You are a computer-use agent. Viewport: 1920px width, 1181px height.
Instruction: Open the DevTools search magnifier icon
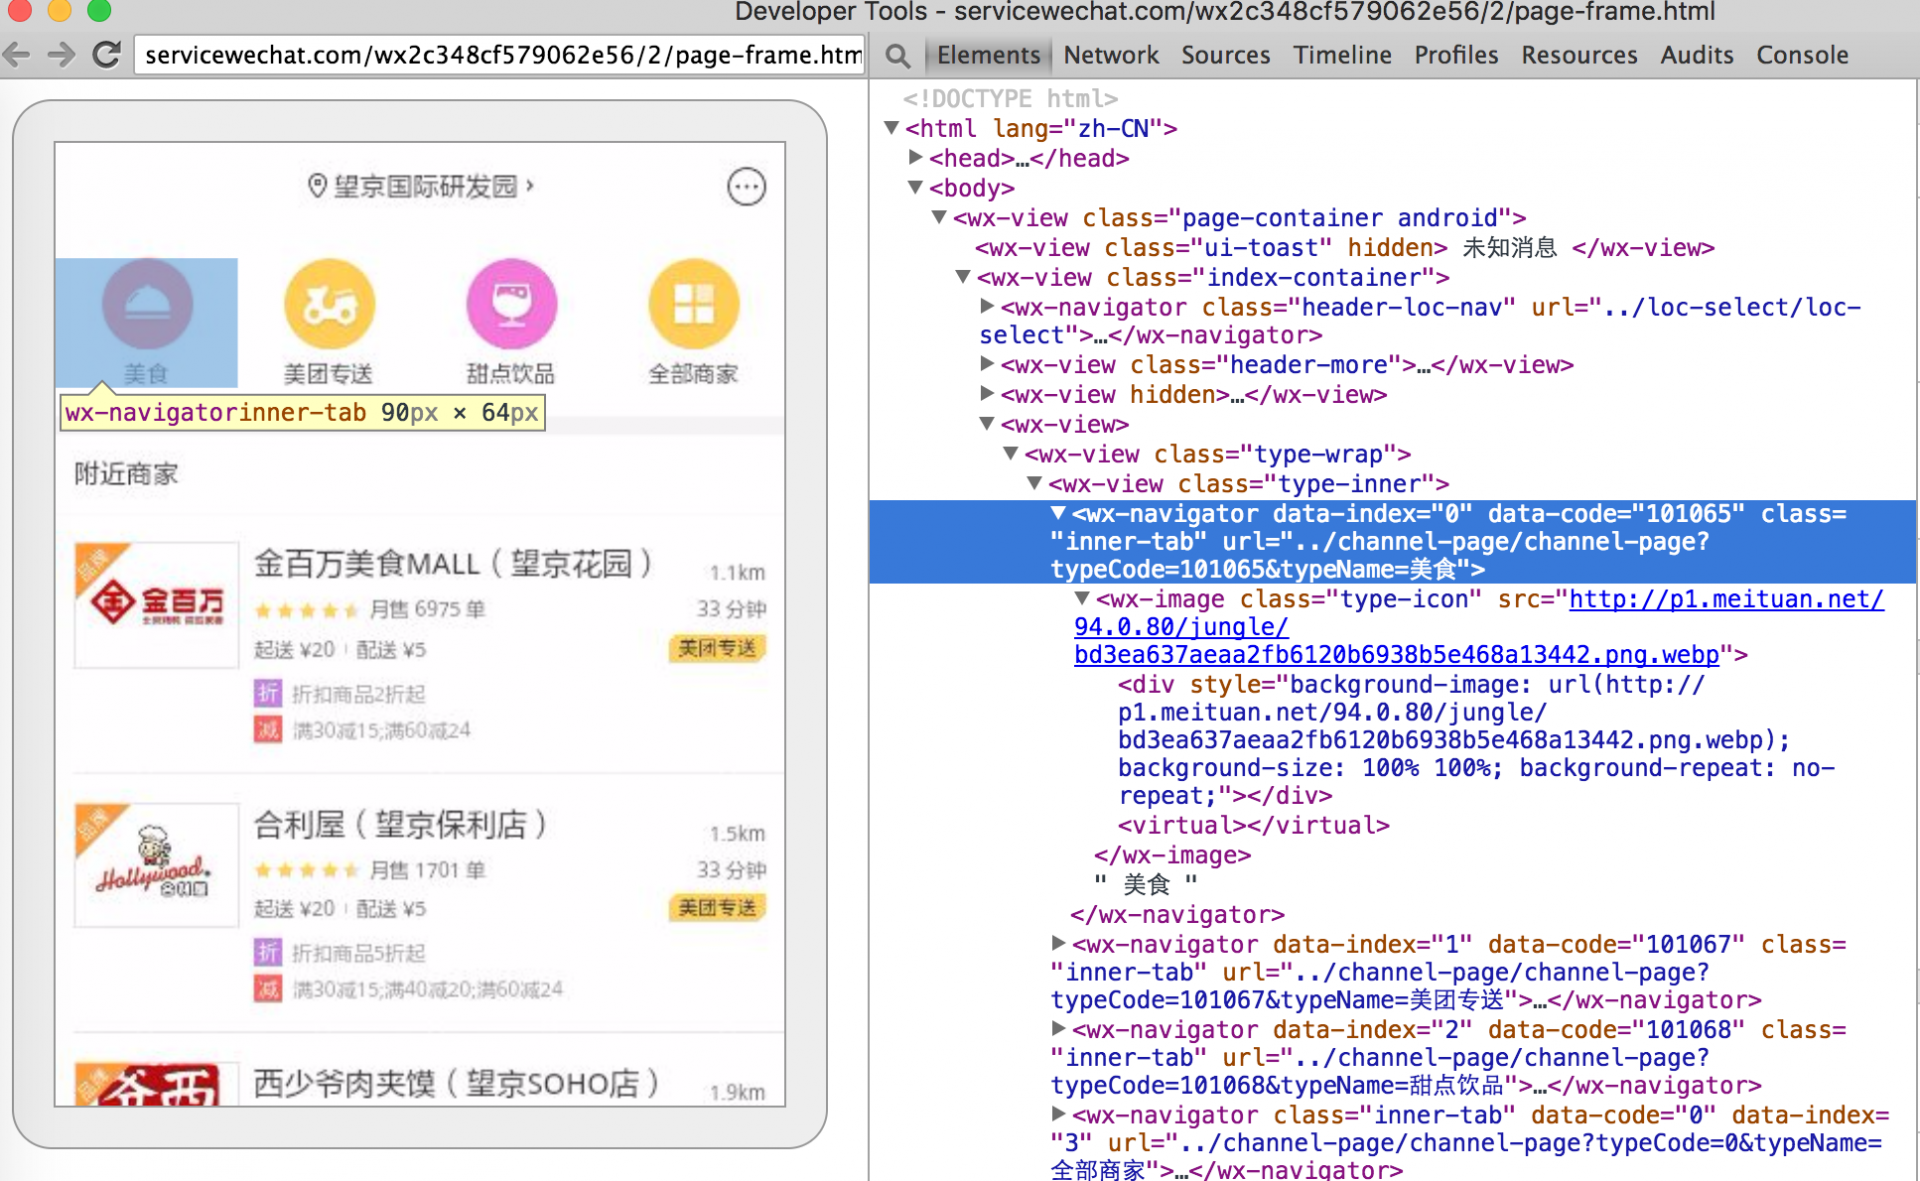[x=897, y=56]
